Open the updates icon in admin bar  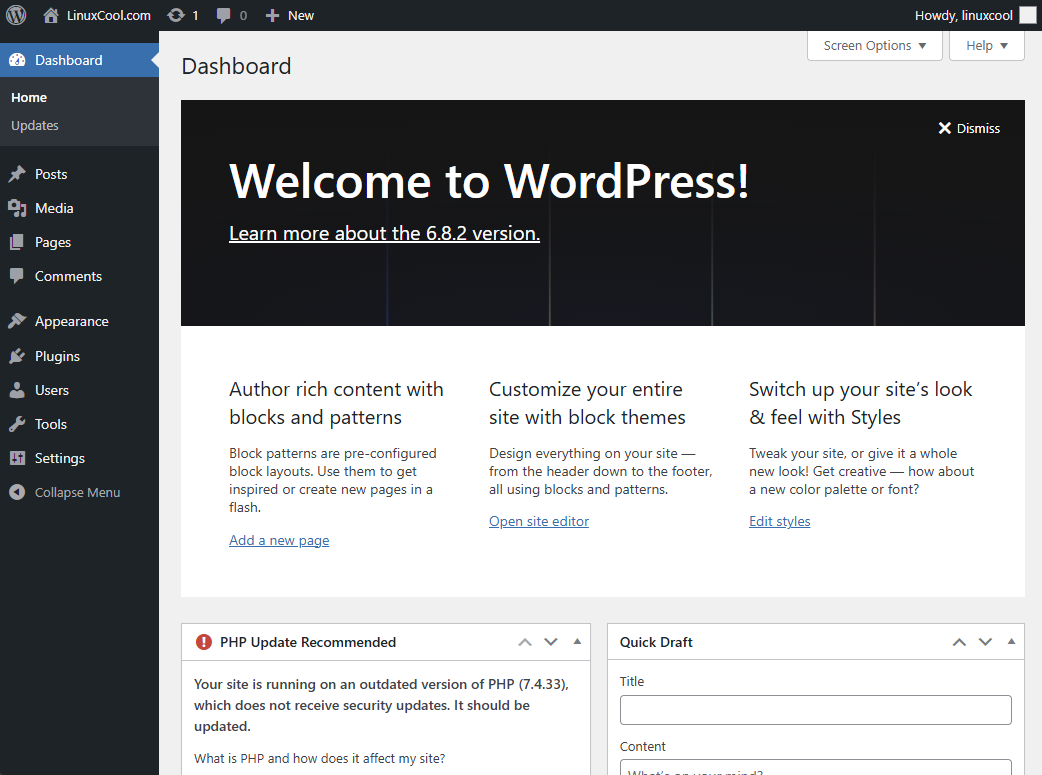[x=176, y=15]
